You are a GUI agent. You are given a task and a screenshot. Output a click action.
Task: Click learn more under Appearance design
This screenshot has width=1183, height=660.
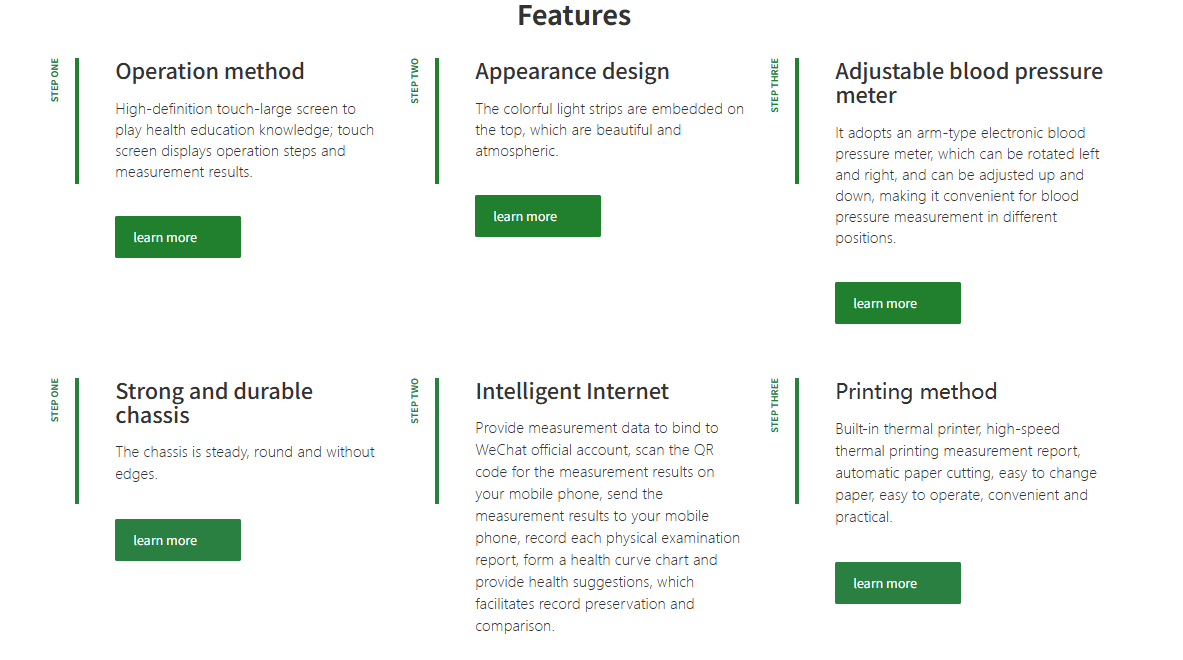pyautogui.click(x=537, y=216)
